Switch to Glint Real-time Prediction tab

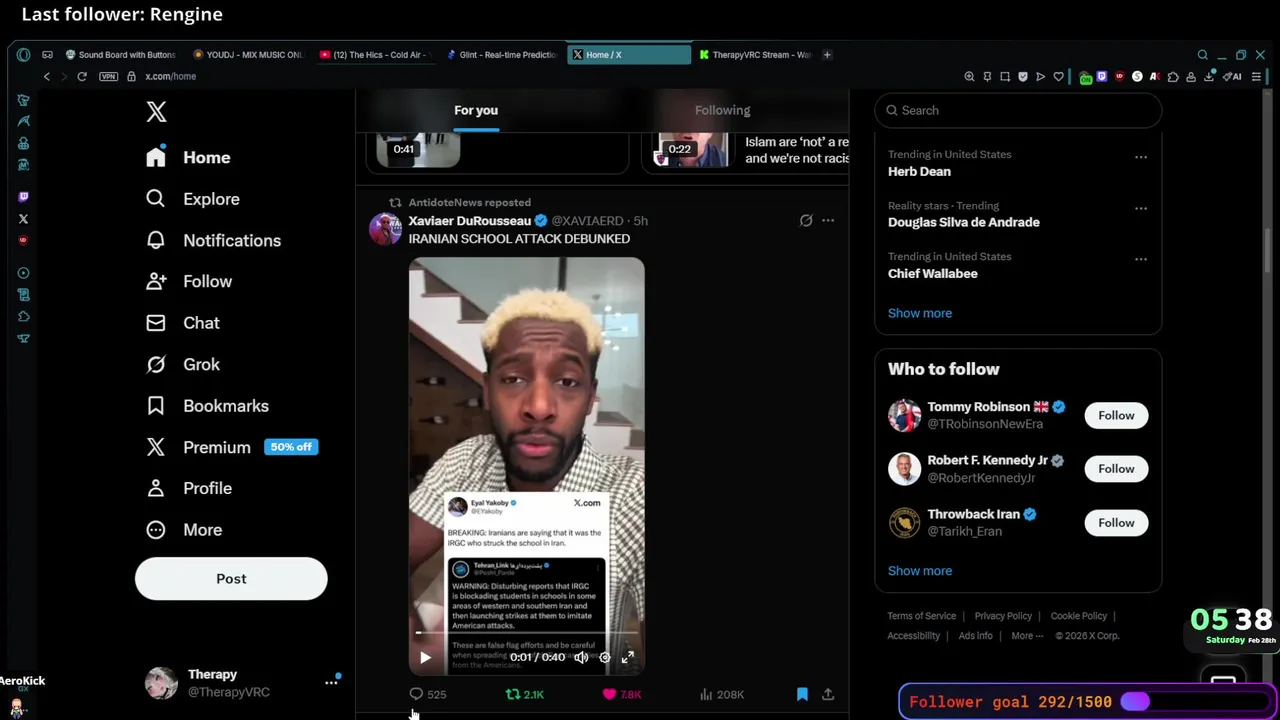click(x=502, y=55)
